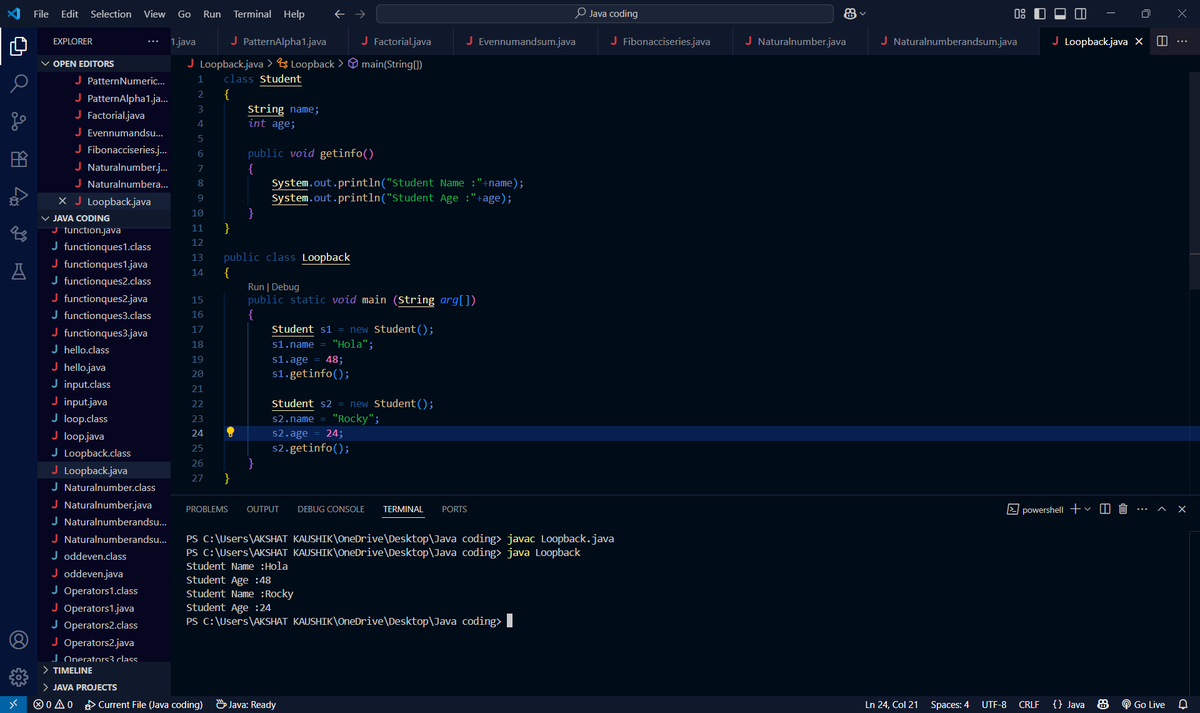
Task: Open the Explorer view in activity bar
Action: tap(18, 46)
